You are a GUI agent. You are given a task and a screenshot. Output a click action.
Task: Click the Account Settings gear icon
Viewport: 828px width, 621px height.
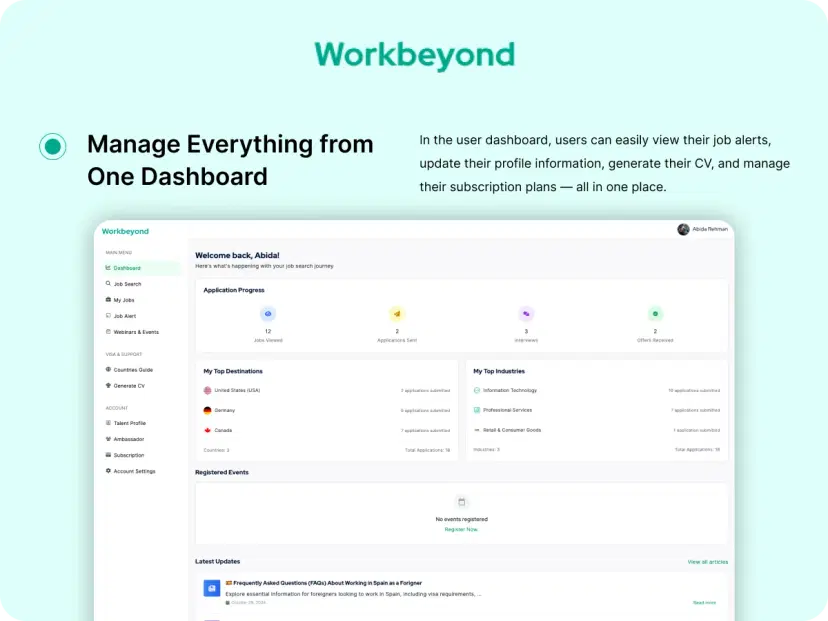108,470
